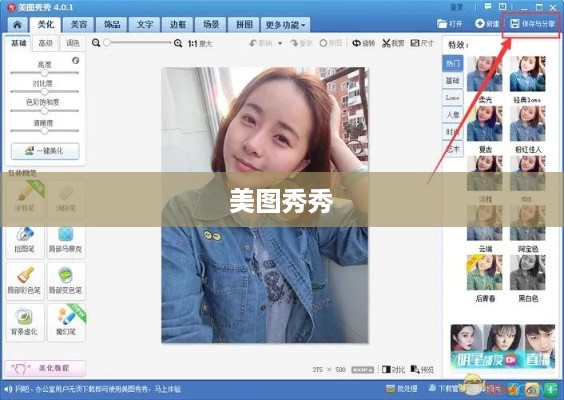Click the 新建 plus button
The image size is (564, 400).
click(x=487, y=24)
